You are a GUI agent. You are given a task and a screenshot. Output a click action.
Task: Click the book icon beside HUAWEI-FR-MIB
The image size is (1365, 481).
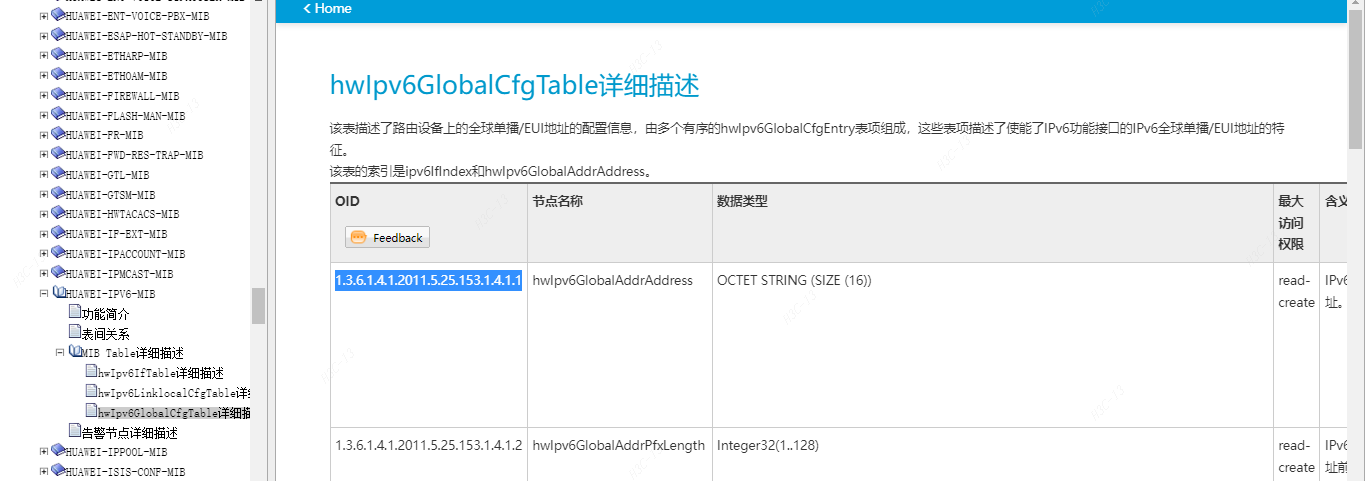click(58, 134)
